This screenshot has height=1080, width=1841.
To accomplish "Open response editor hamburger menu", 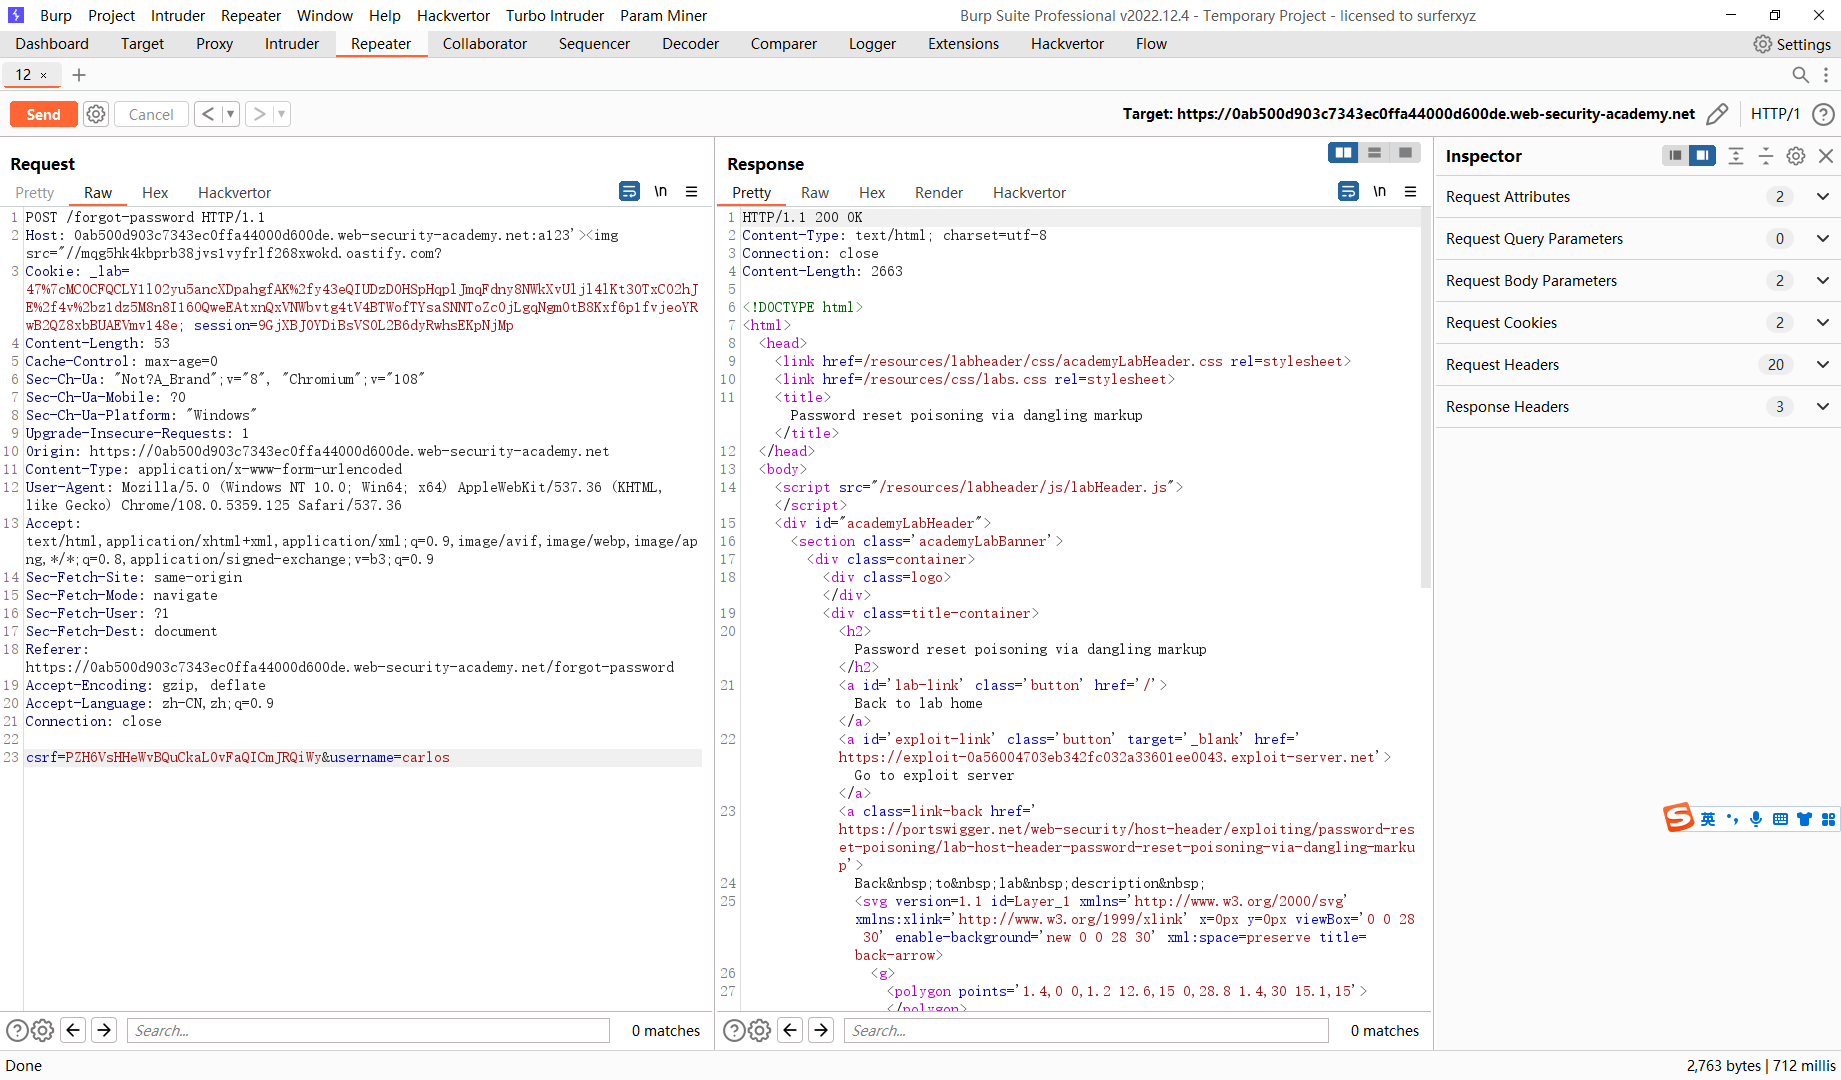I will [1410, 191].
